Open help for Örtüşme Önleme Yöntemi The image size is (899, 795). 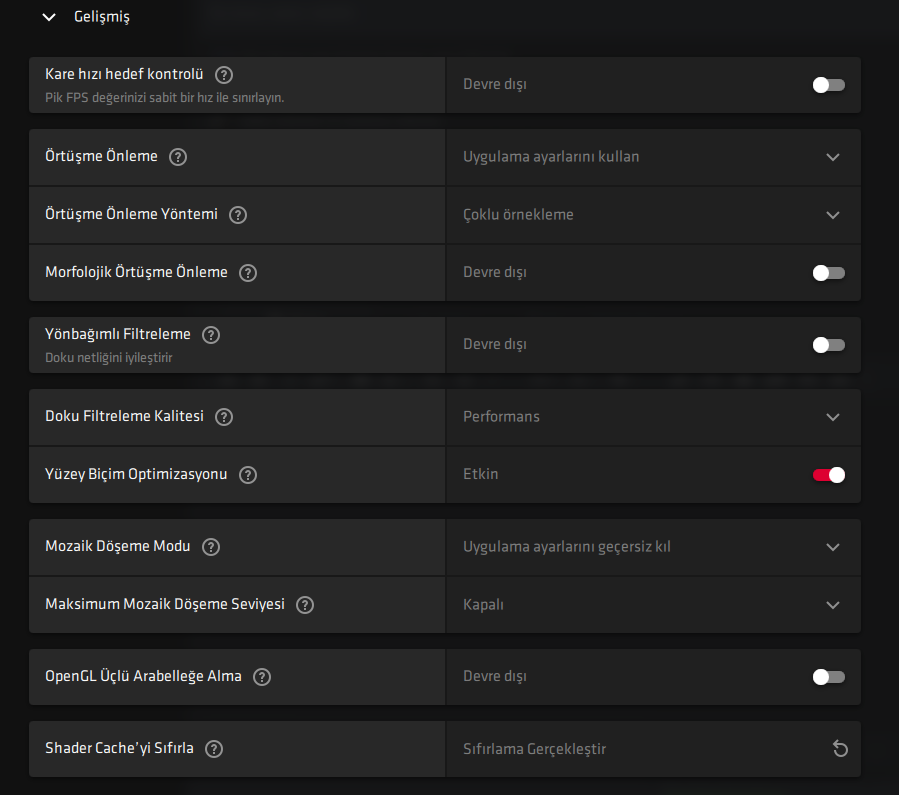click(238, 214)
